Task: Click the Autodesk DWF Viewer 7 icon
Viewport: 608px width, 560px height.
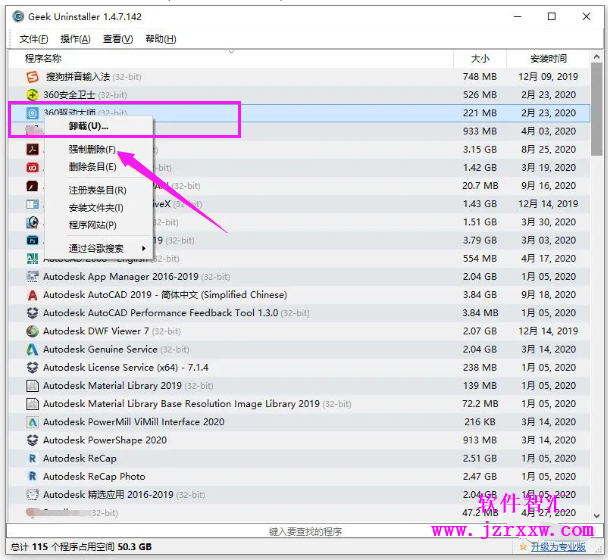Action: tap(32, 331)
